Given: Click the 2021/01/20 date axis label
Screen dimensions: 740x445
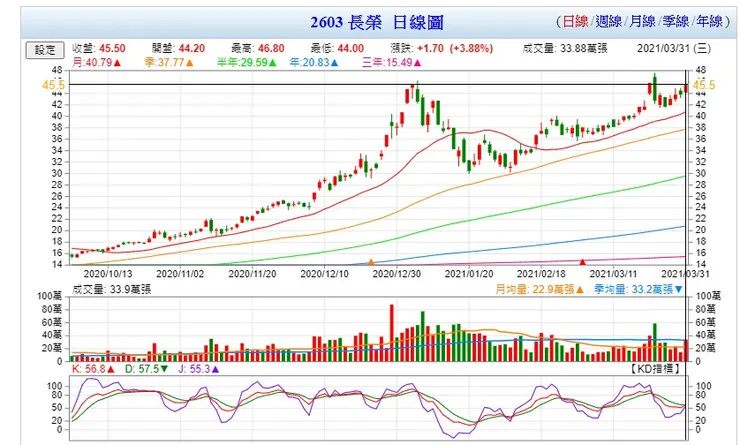Looking at the screenshot, I should coord(469,274).
